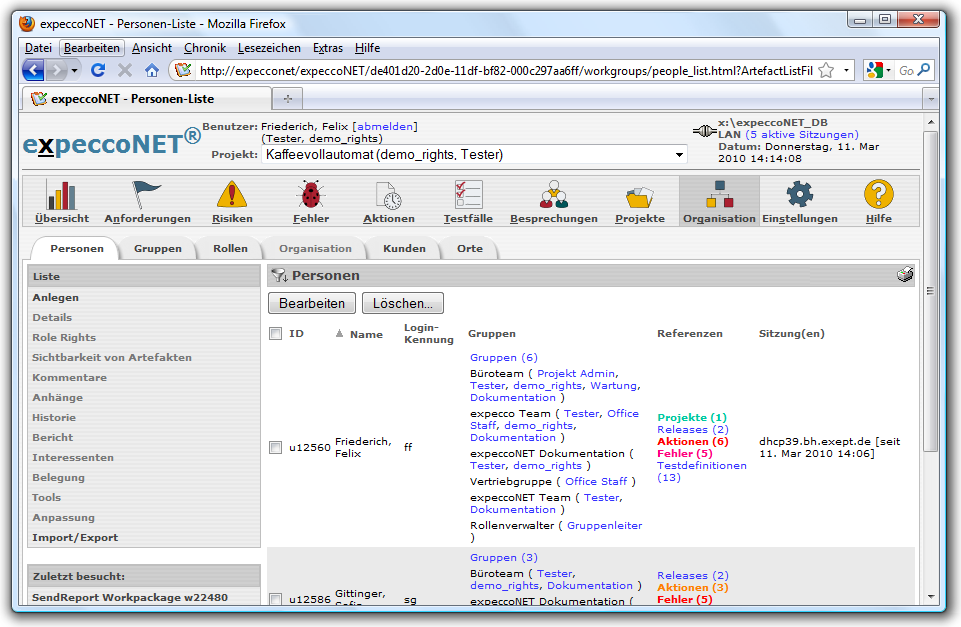Open Einstellungen gear icon
This screenshot has width=961, height=627.
click(x=800, y=195)
